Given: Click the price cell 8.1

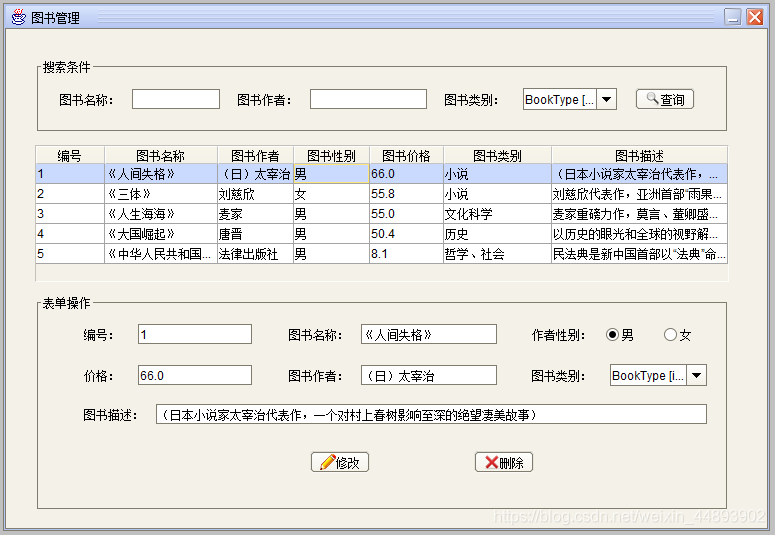Looking at the screenshot, I should coord(406,254).
